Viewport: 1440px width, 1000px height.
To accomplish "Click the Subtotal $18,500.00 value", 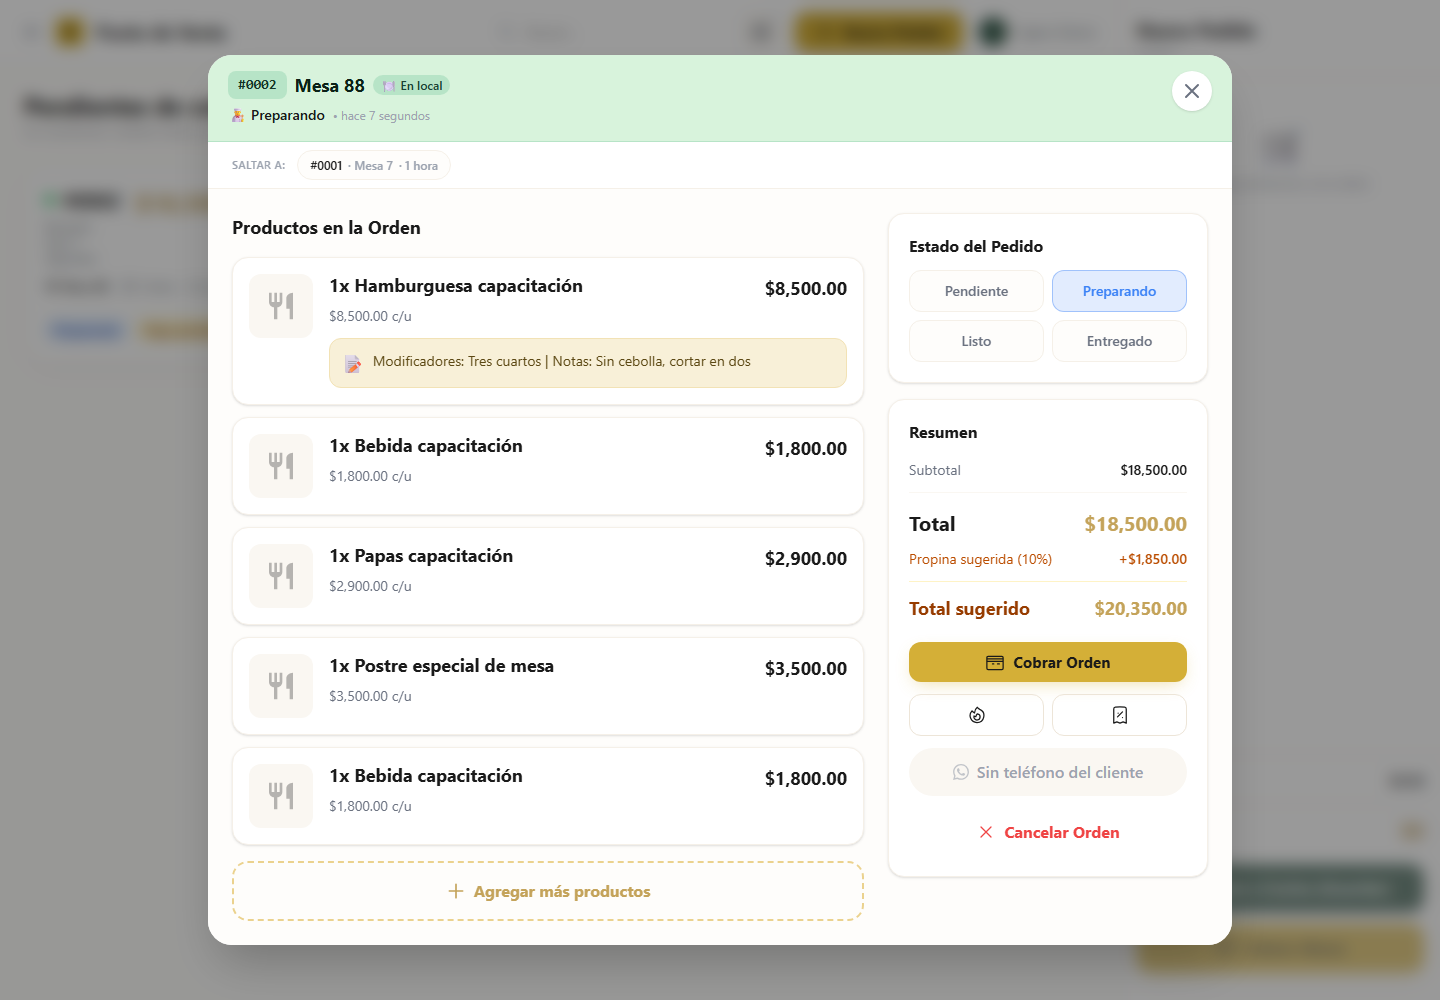I will (1153, 470).
